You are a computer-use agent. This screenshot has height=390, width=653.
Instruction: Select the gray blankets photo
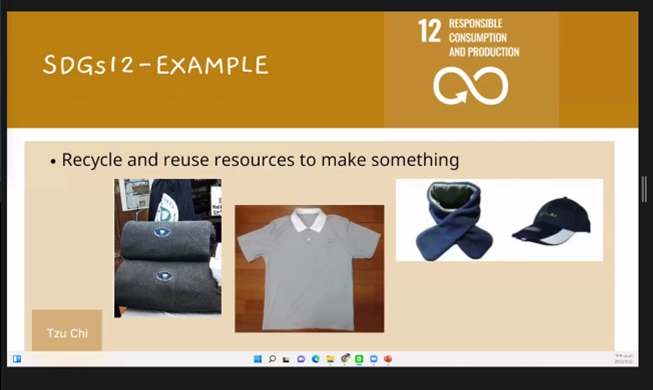tap(168, 248)
